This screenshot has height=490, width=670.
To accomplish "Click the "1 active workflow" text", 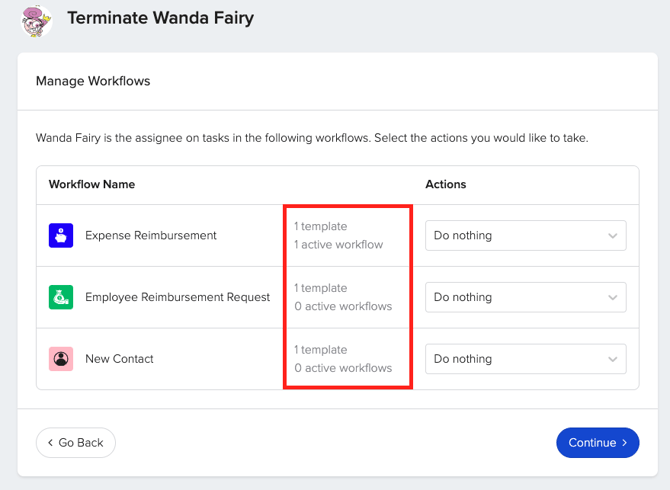I will pos(338,245).
